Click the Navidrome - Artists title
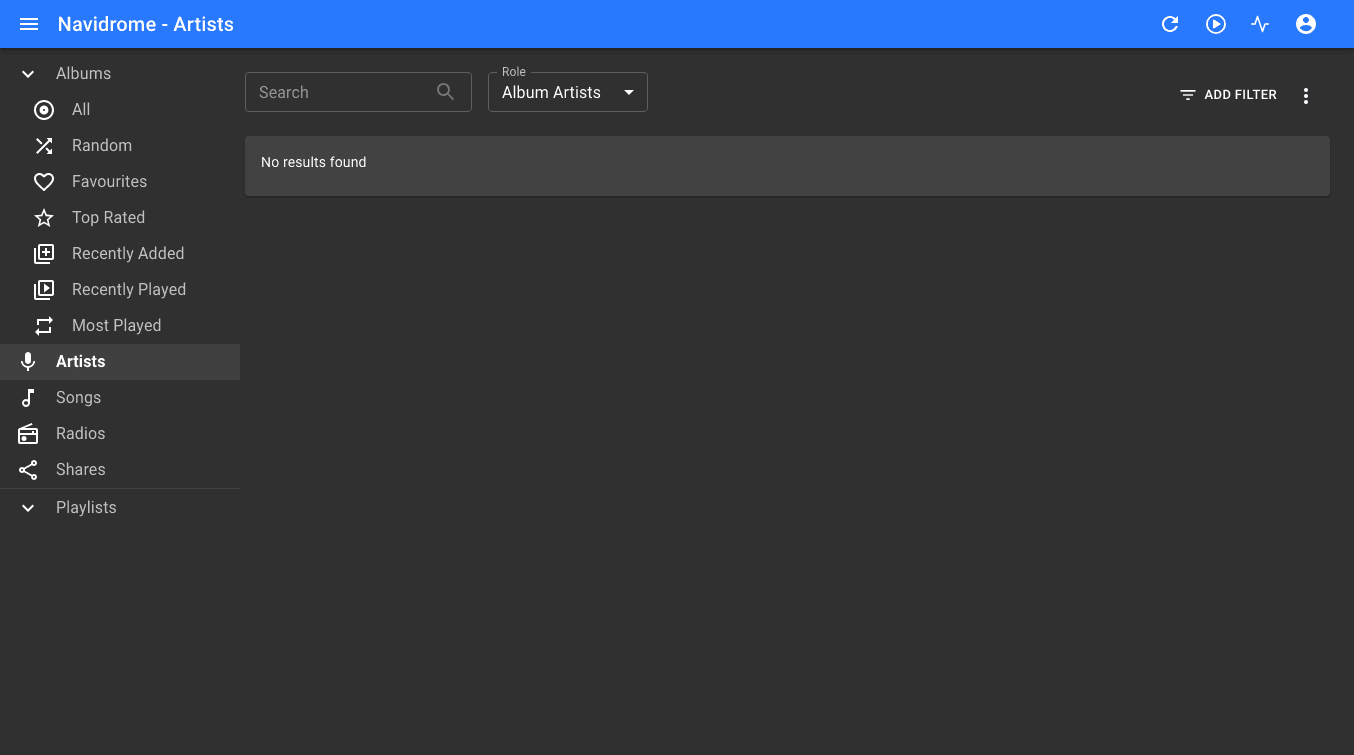The width and height of the screenshot is (1354, 755). click(146, 24)
